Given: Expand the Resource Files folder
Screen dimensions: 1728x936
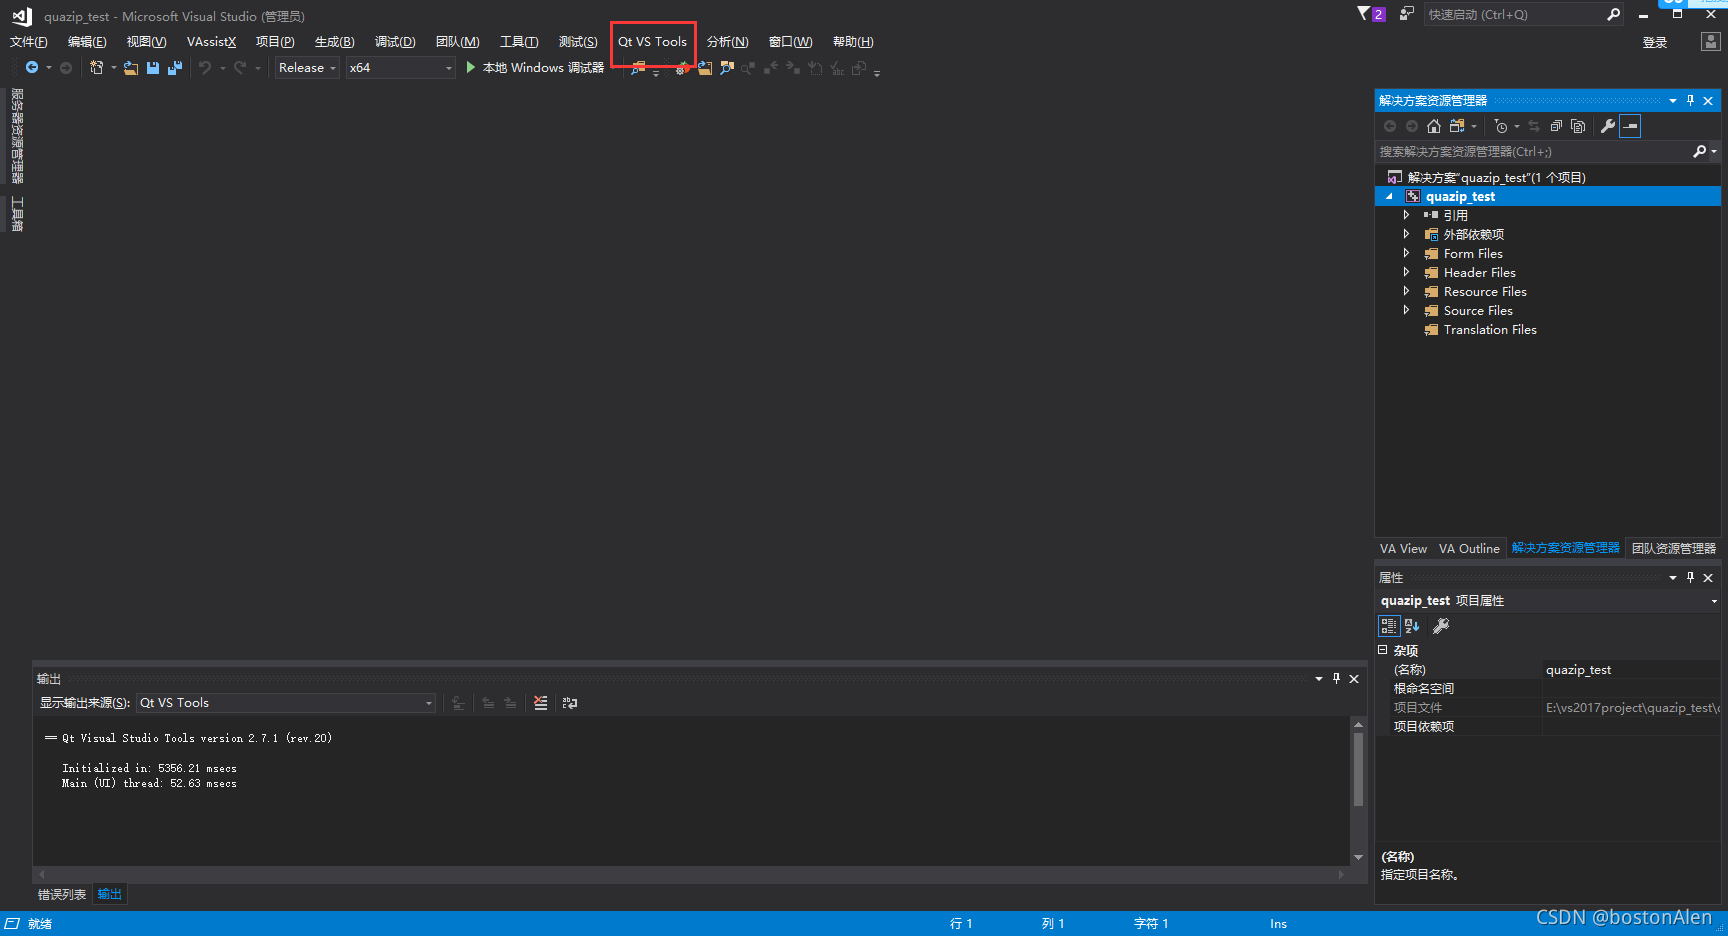Looking at the screenshot, I should click(x=1406, y=291).
